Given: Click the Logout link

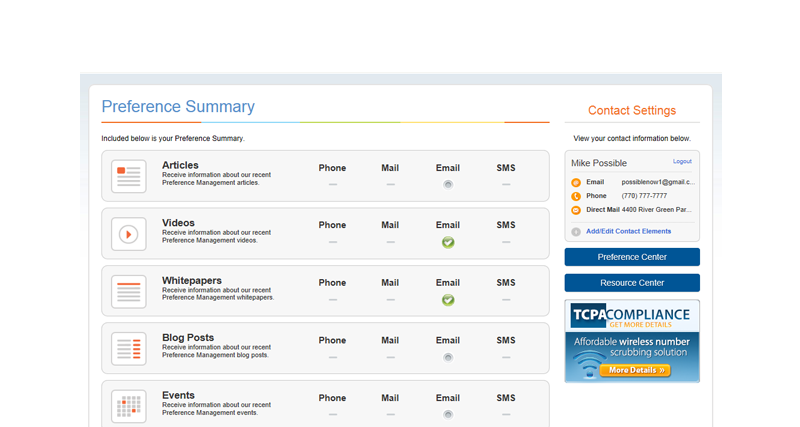Looking at the screenshot, I should (x=682, y=161).
